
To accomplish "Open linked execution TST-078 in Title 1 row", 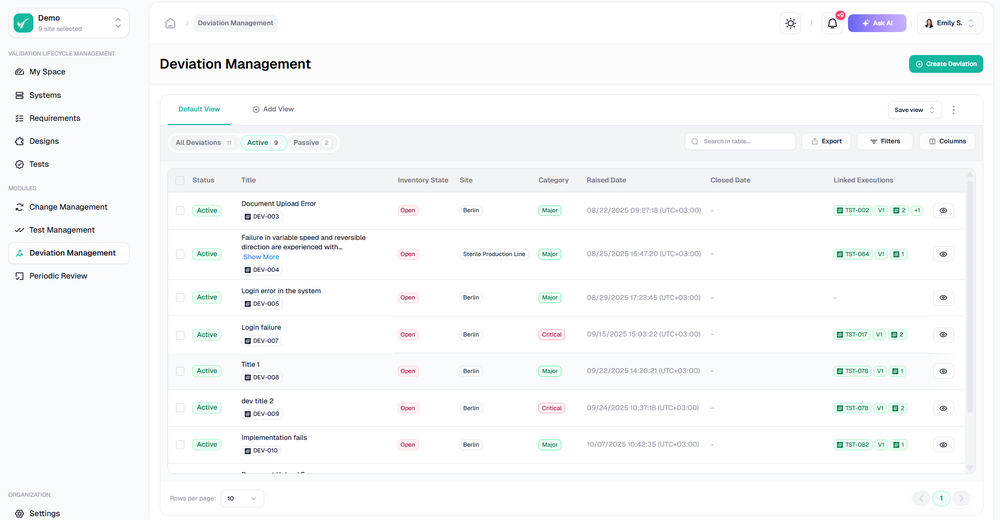I will tap(852, 371).
